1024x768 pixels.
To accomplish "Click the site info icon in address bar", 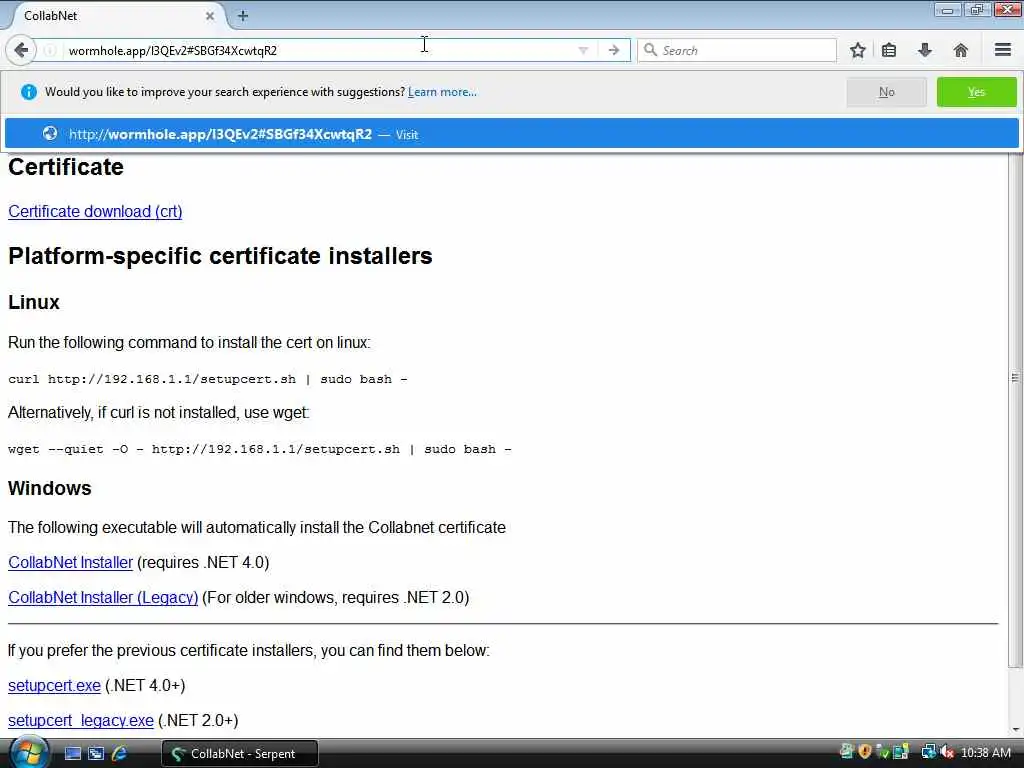I will [x=50, y=50].
